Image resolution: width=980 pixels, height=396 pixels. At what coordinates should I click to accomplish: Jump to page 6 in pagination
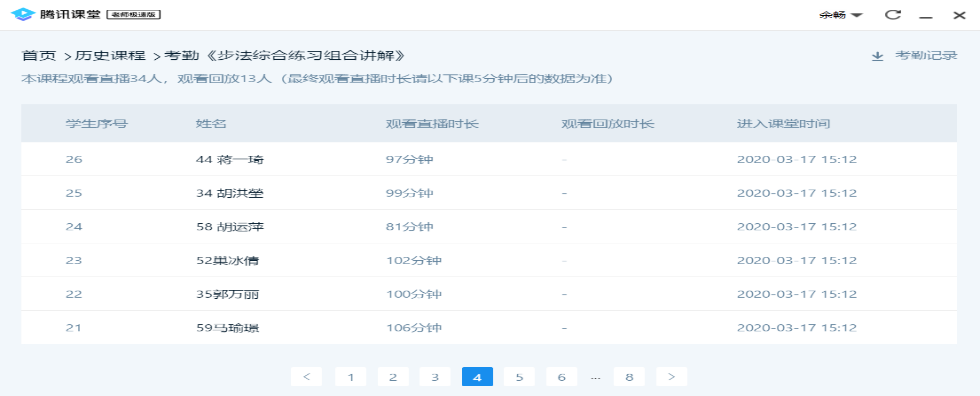coord(561,377)
